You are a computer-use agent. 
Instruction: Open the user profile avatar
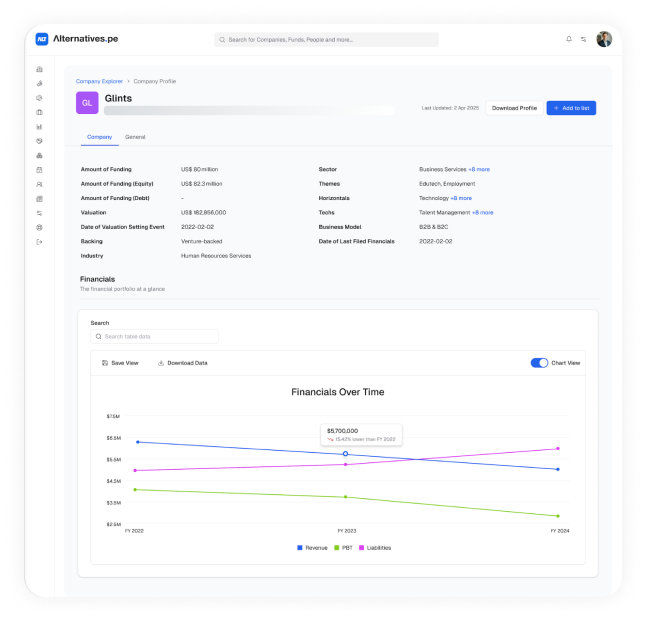pyautogui.click(x=604, y=39)
